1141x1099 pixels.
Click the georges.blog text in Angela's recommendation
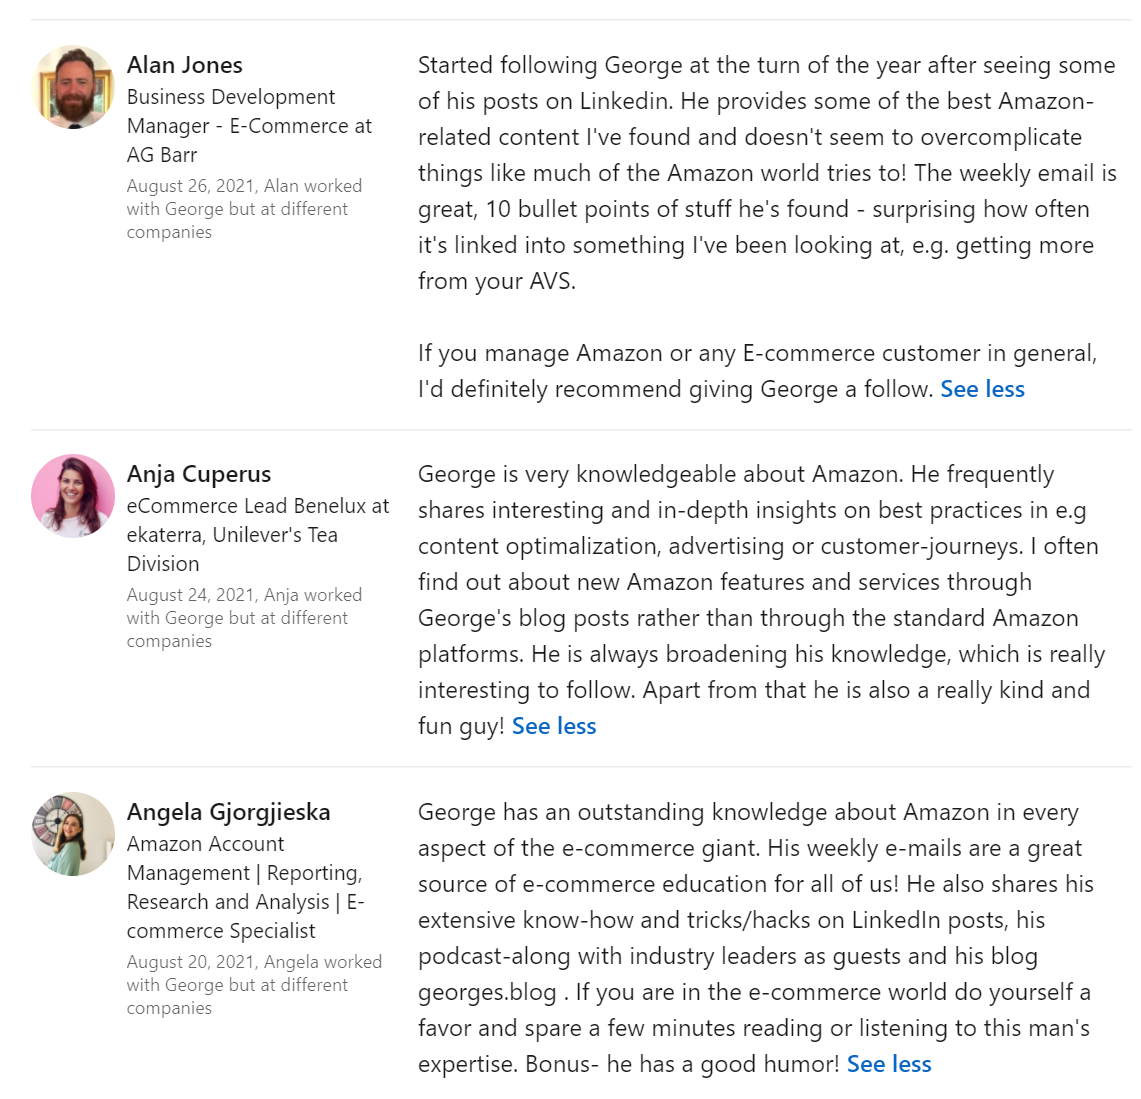[x=487, y=992]
